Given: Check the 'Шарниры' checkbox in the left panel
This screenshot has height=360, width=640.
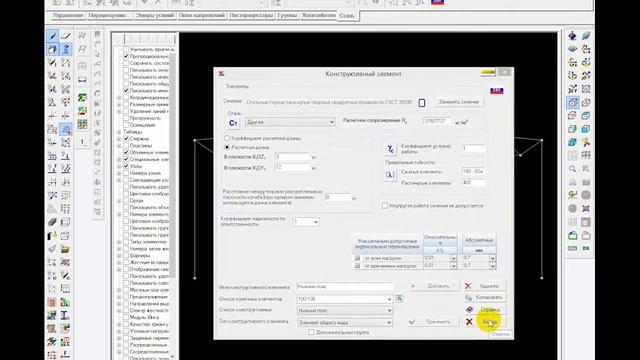Looking at the screenshot, I should [x=126, y=256].
